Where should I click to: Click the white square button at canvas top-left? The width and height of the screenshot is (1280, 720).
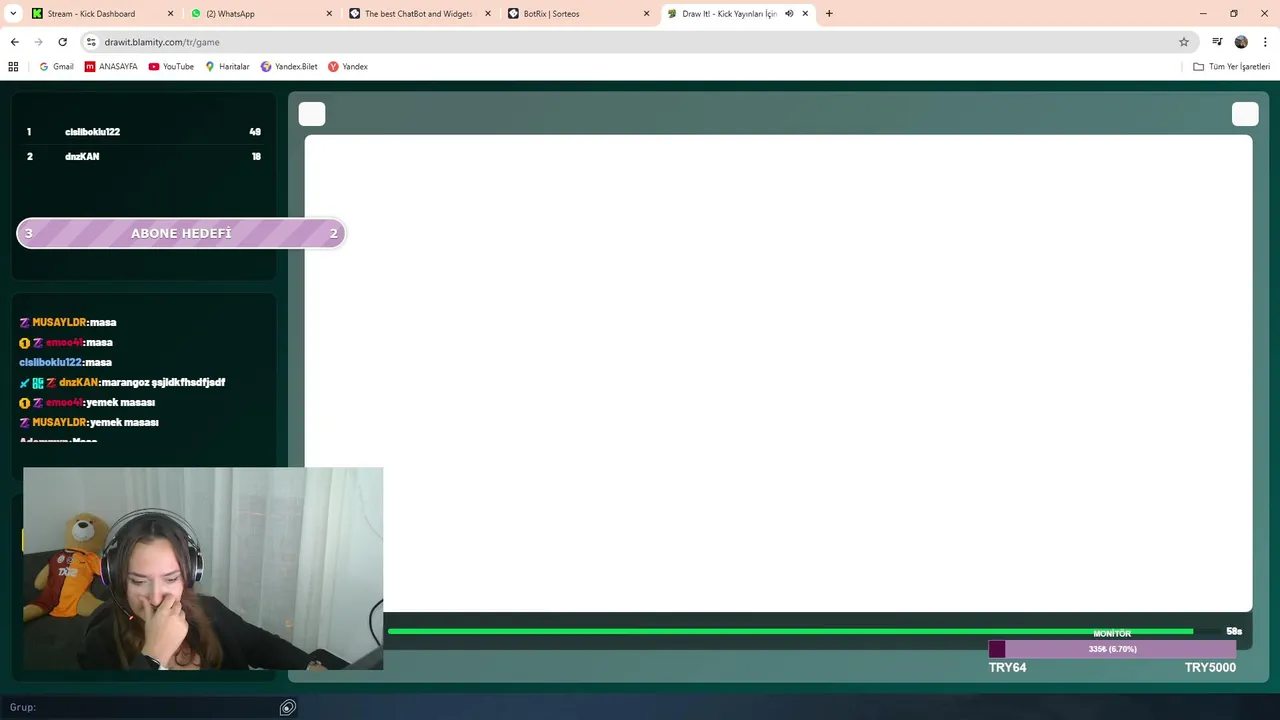(x=312, y=114)
